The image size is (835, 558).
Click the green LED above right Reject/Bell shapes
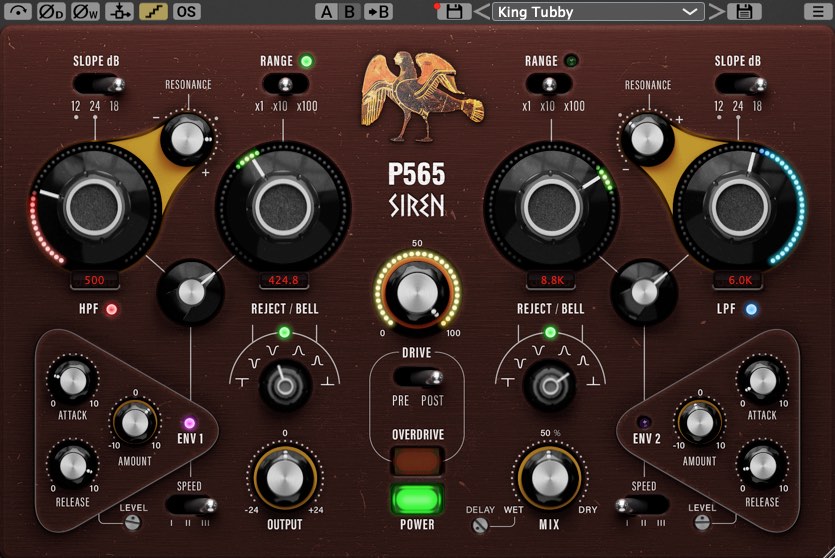(x=550, y=333)
